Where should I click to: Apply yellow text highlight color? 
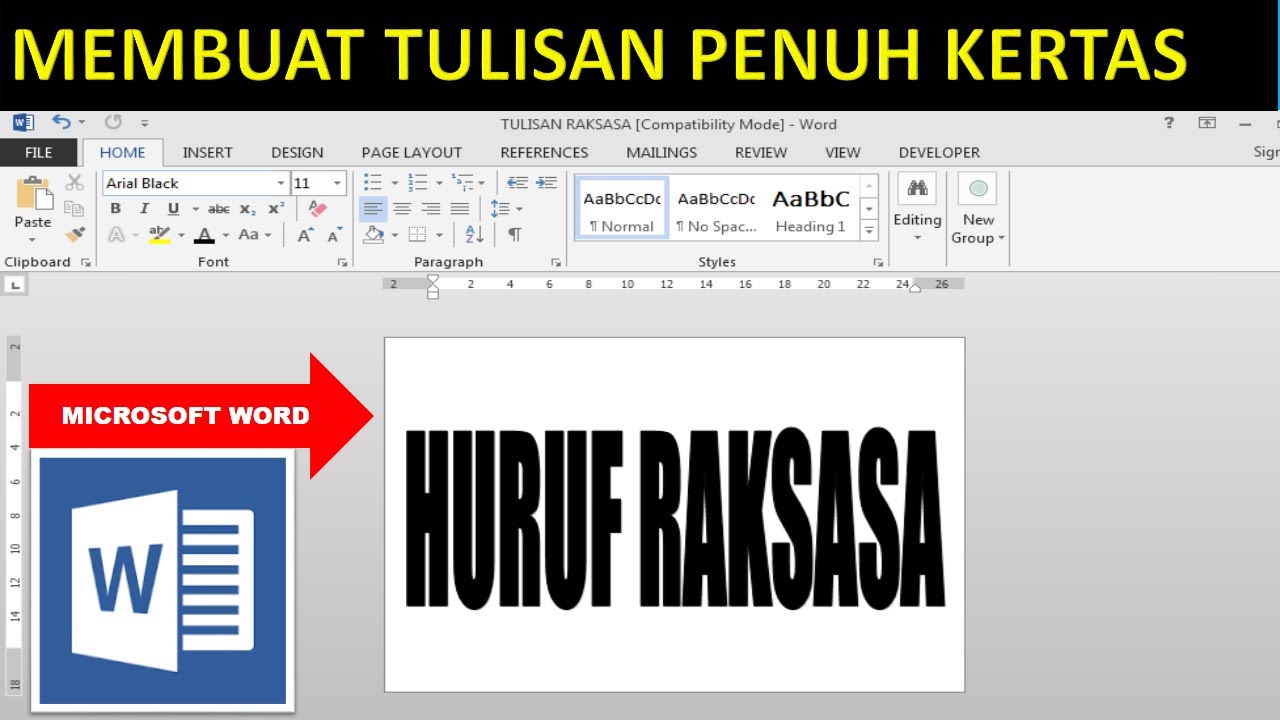point(159,235)
